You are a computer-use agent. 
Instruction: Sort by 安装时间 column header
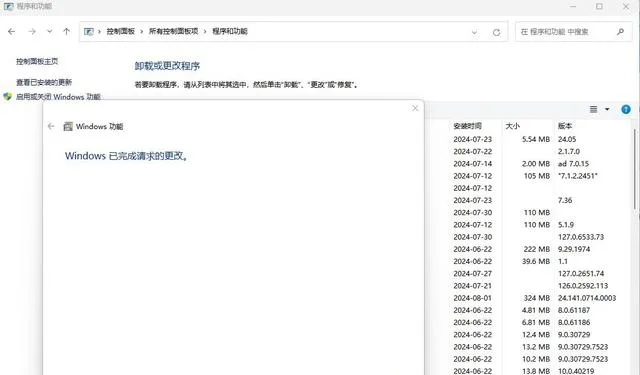(x=467, y=126)
